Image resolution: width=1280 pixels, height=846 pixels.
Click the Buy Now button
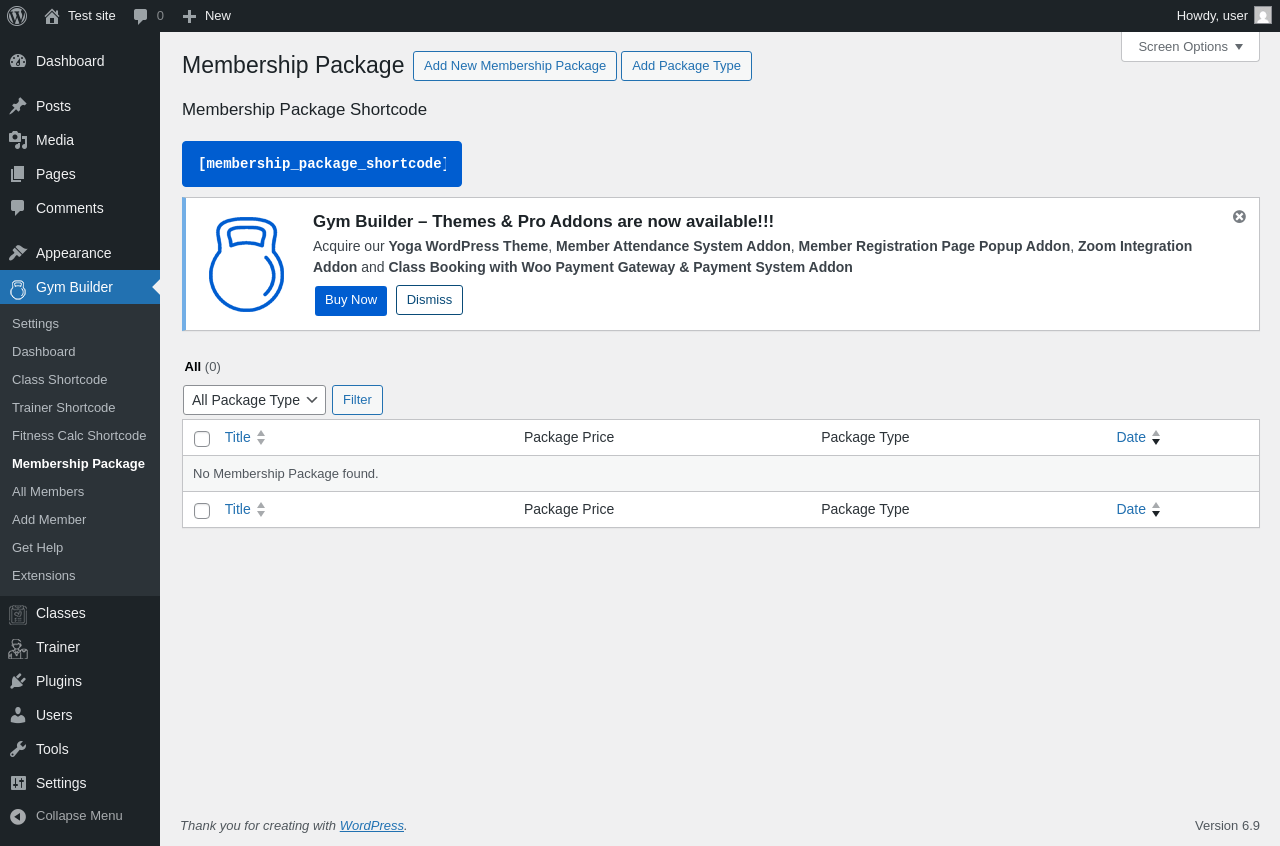[351, 300]
